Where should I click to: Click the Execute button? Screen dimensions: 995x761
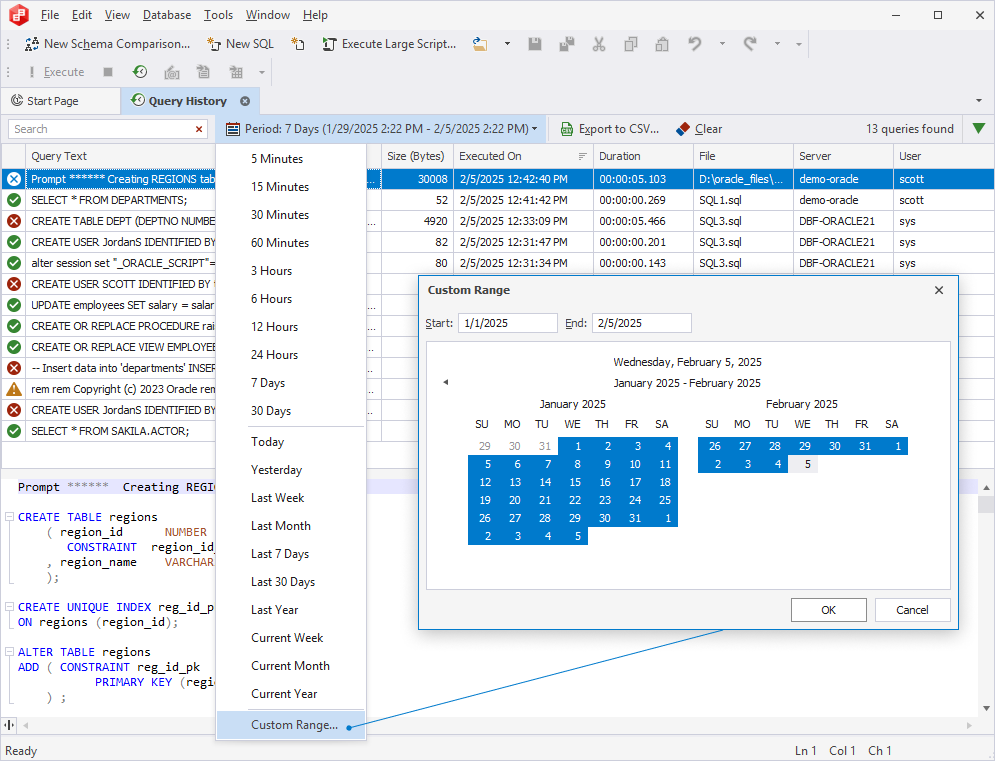click(x=56, y=72)
